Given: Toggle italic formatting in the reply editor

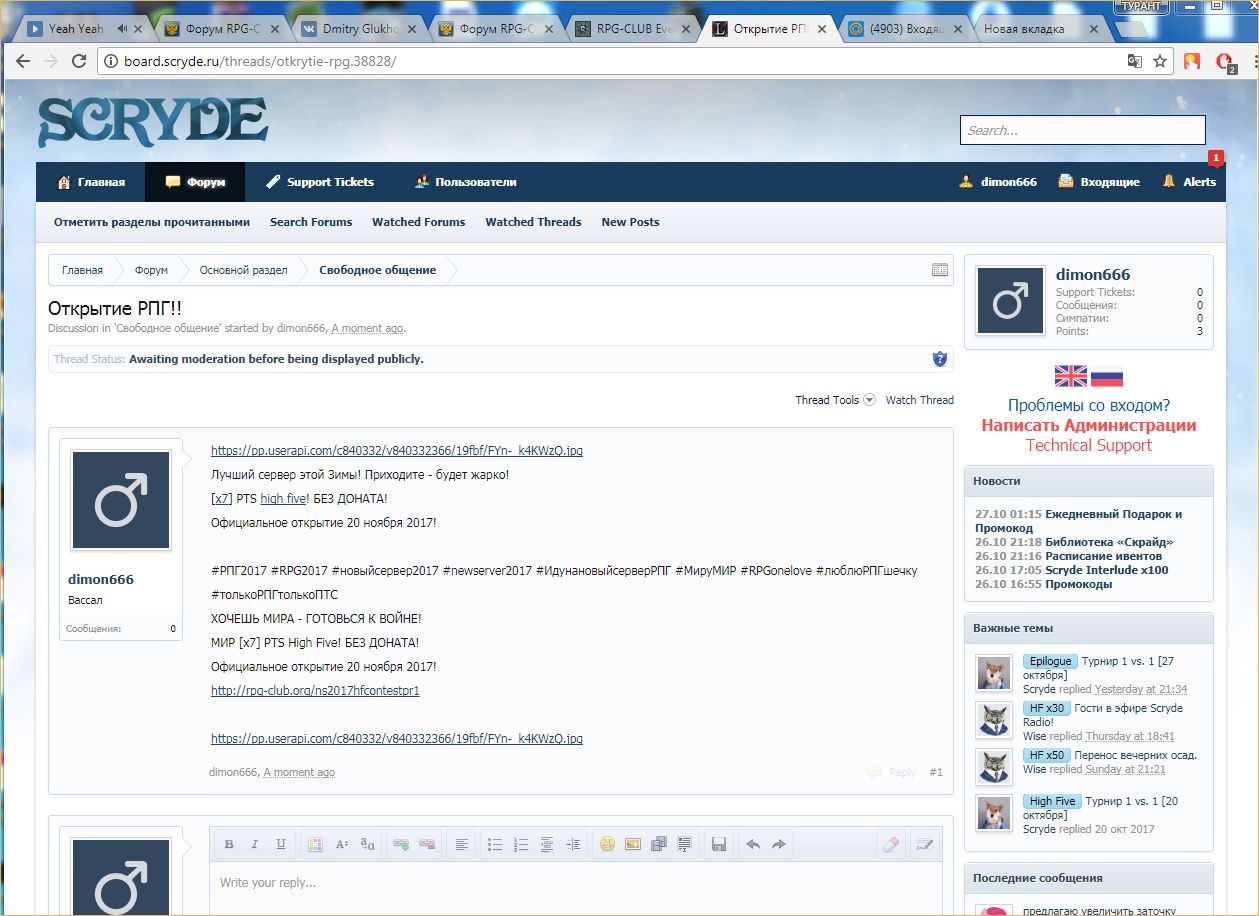Looking at the screenshot, I should 255,844.
